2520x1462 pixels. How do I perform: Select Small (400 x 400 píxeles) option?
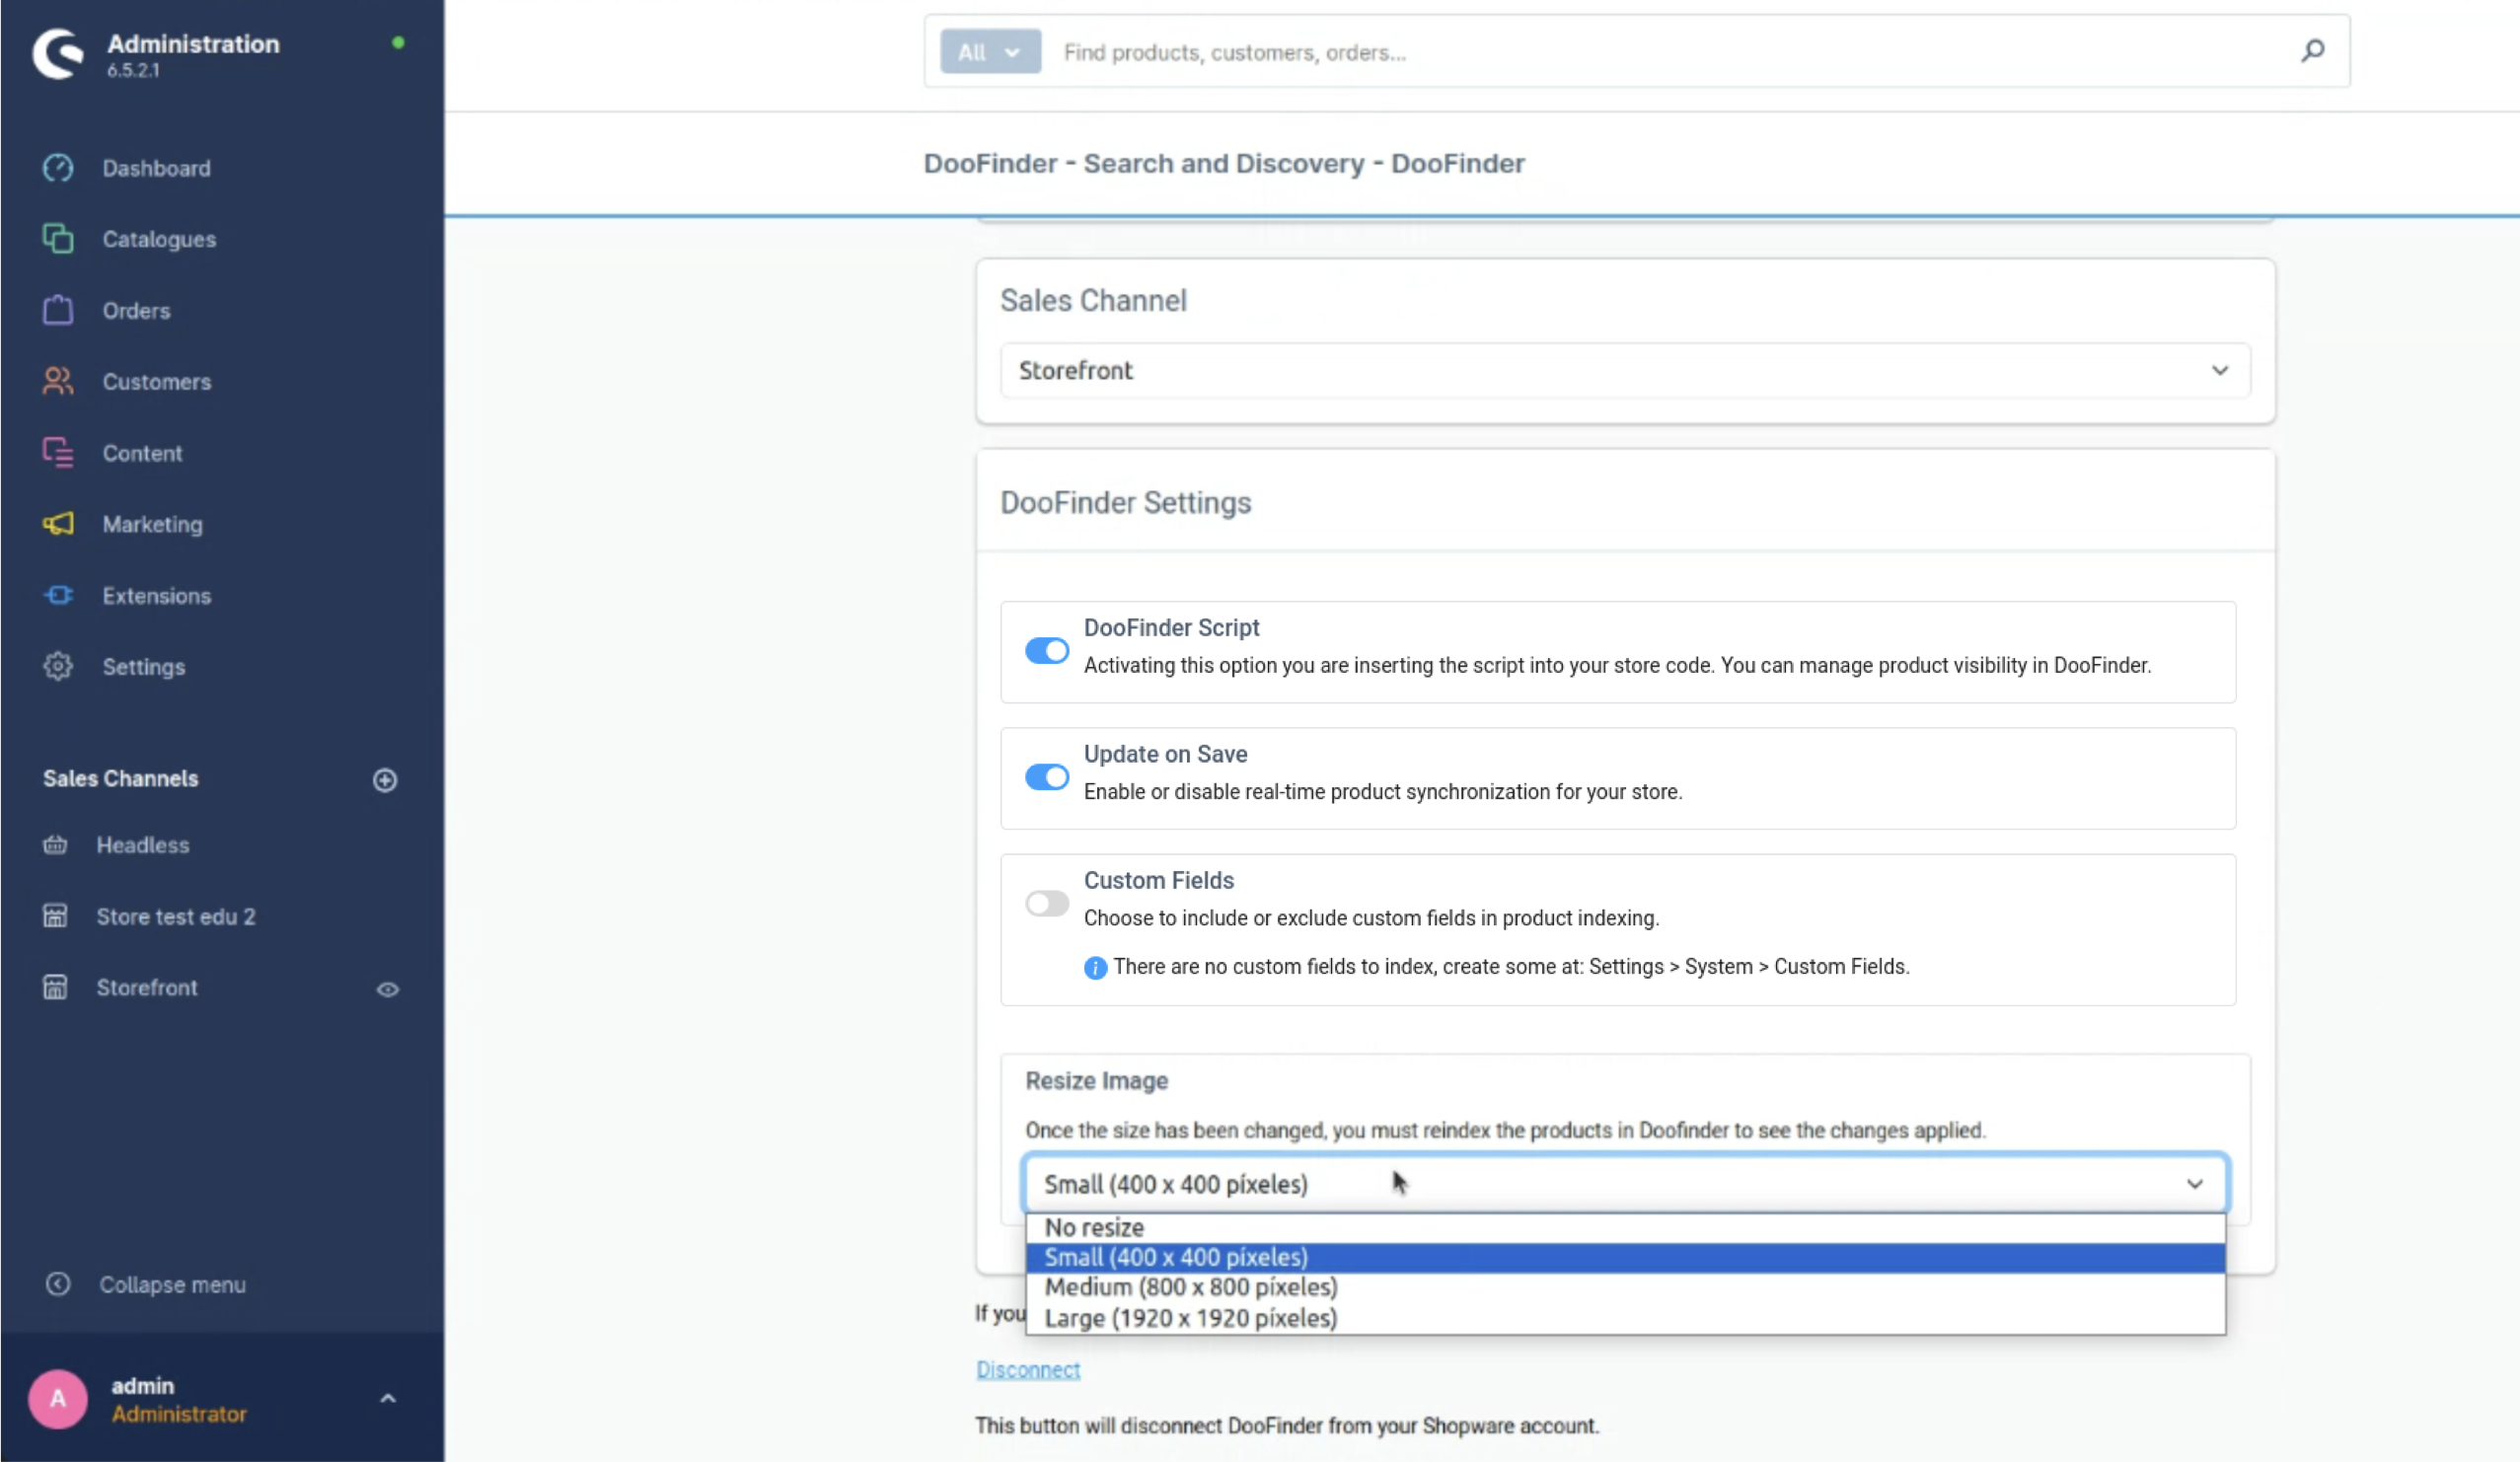click(1625, 1258)
